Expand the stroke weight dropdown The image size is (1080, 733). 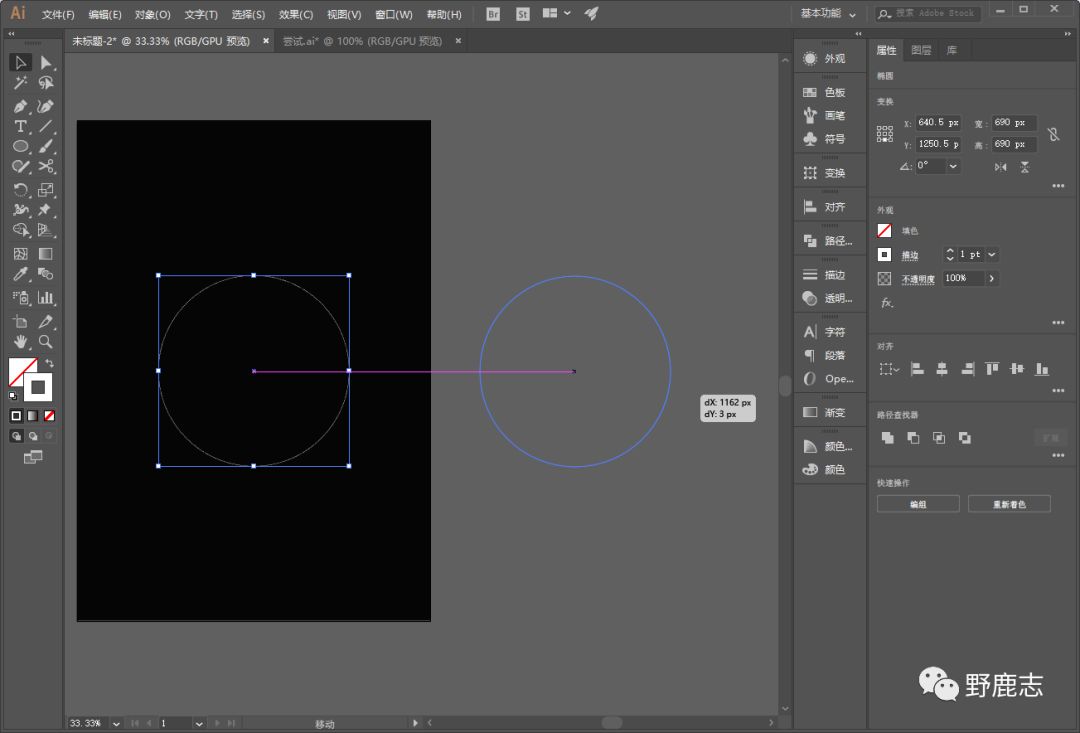point(992,255)
